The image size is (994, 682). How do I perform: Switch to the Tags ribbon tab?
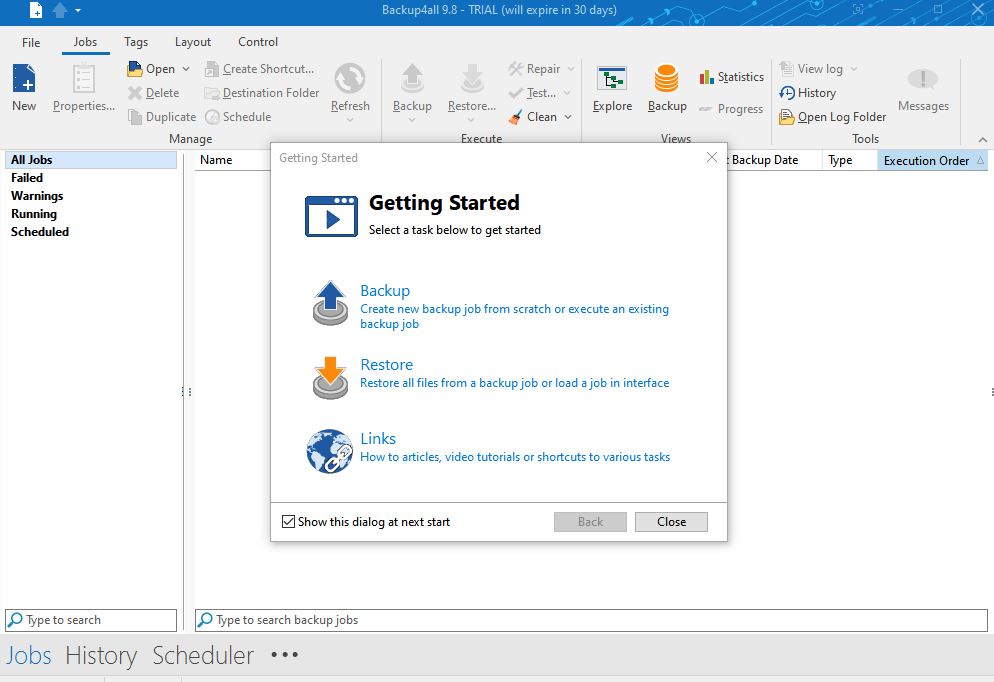(x=136, y=42)
